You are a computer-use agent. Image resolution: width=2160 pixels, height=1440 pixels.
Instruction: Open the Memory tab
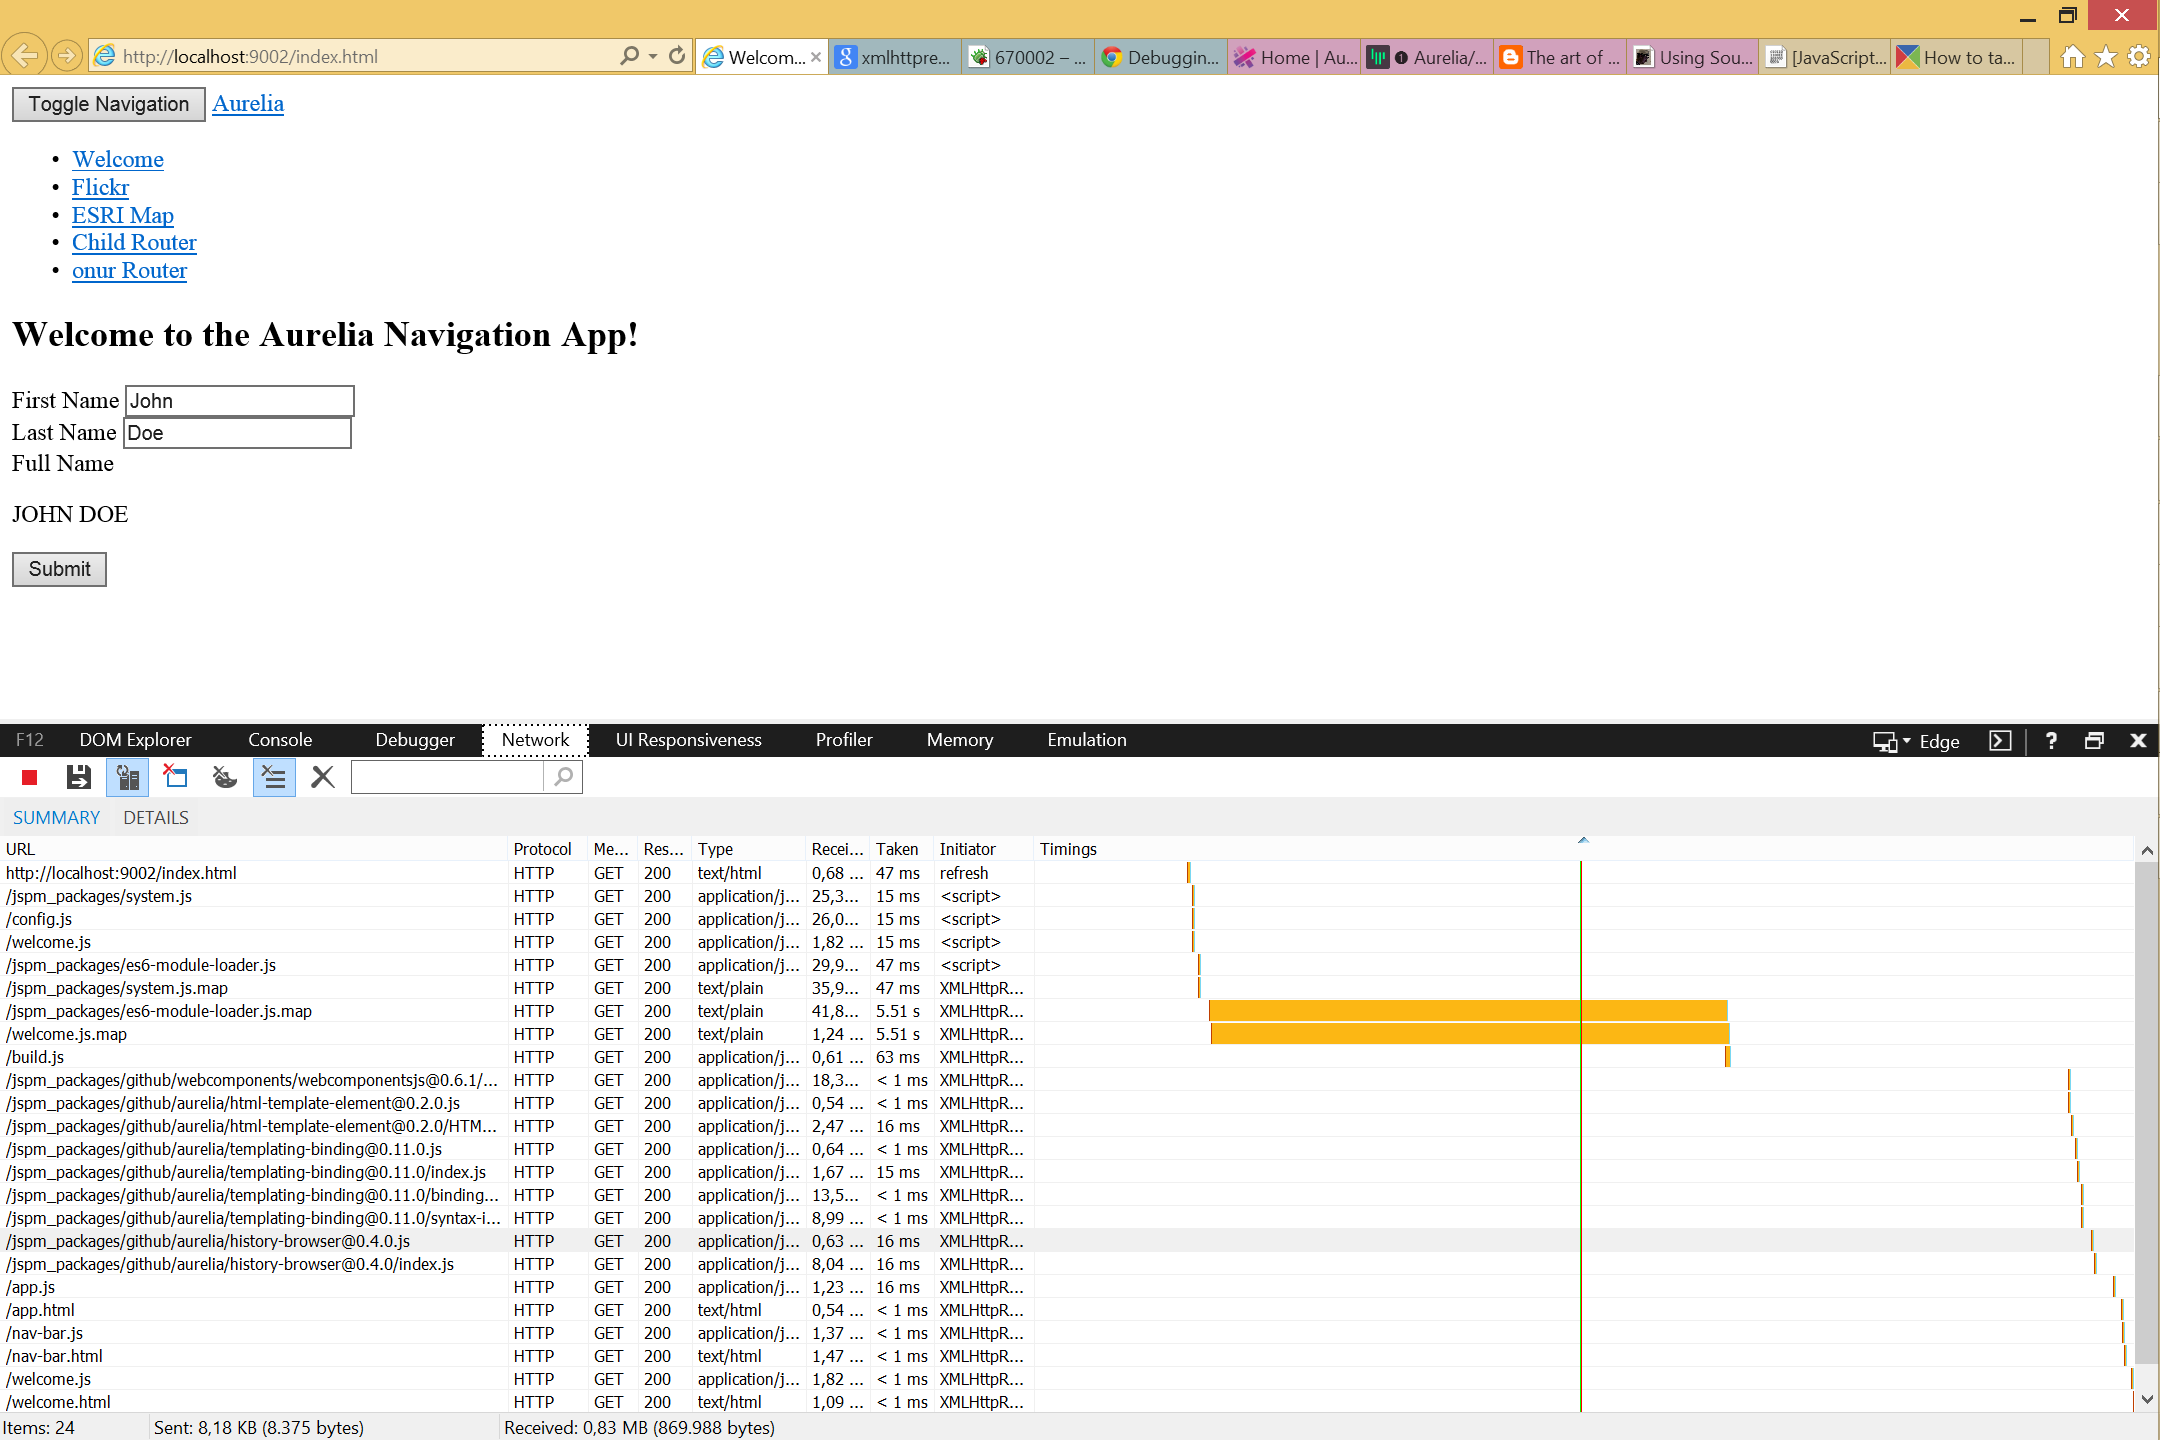pos(960,740)
